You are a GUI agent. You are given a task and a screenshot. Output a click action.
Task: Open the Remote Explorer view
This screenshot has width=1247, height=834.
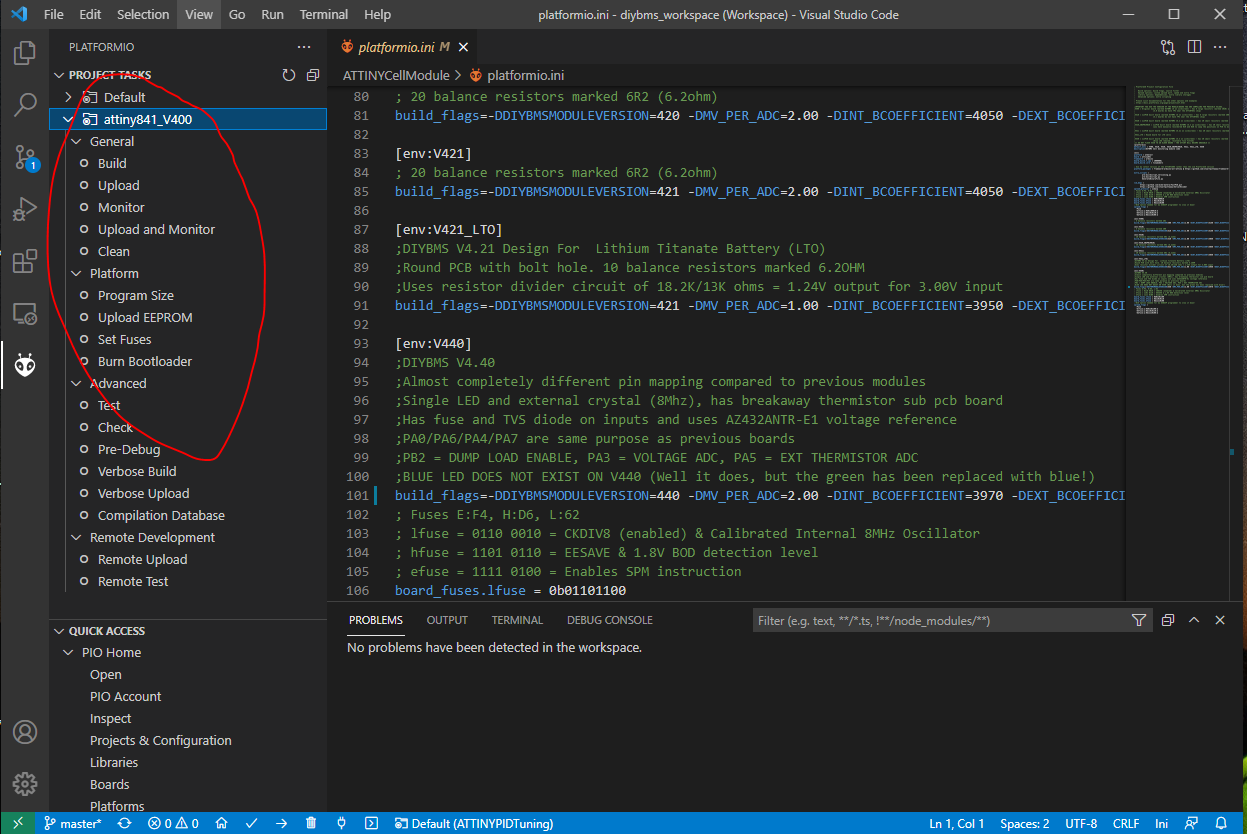pos(25,314)
